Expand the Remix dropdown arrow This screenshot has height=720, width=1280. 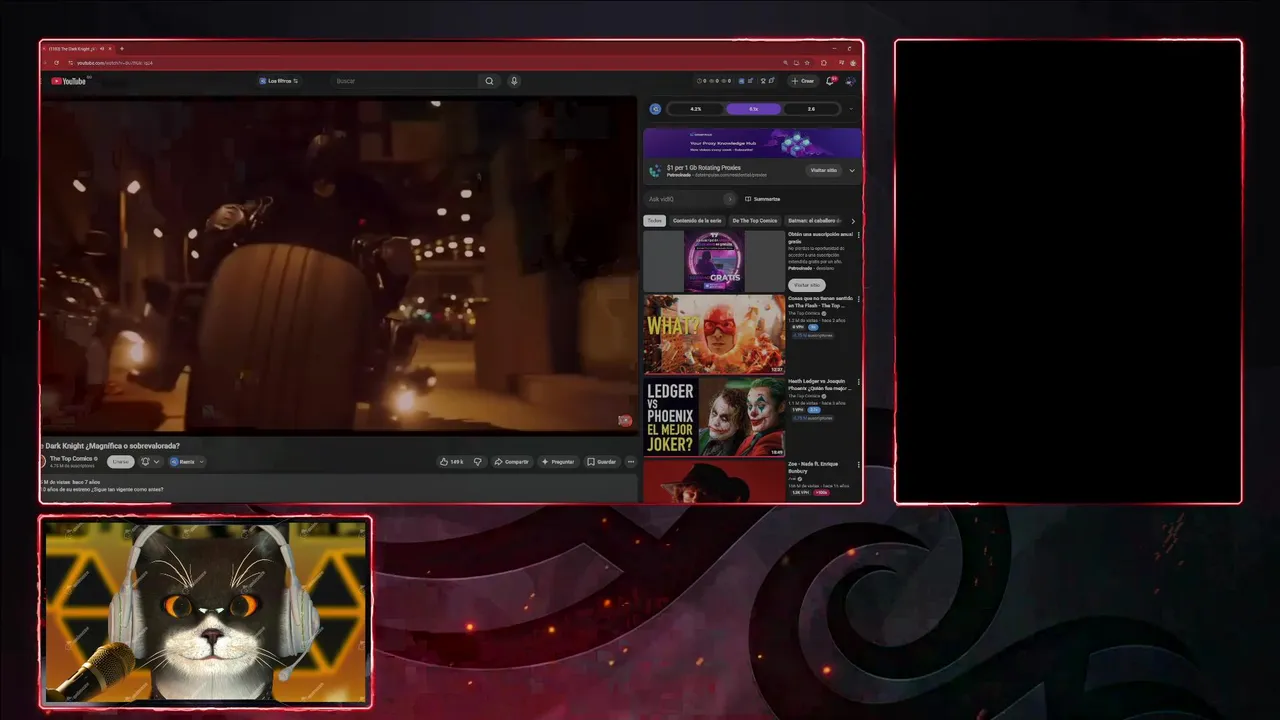[x=201, y=462]
